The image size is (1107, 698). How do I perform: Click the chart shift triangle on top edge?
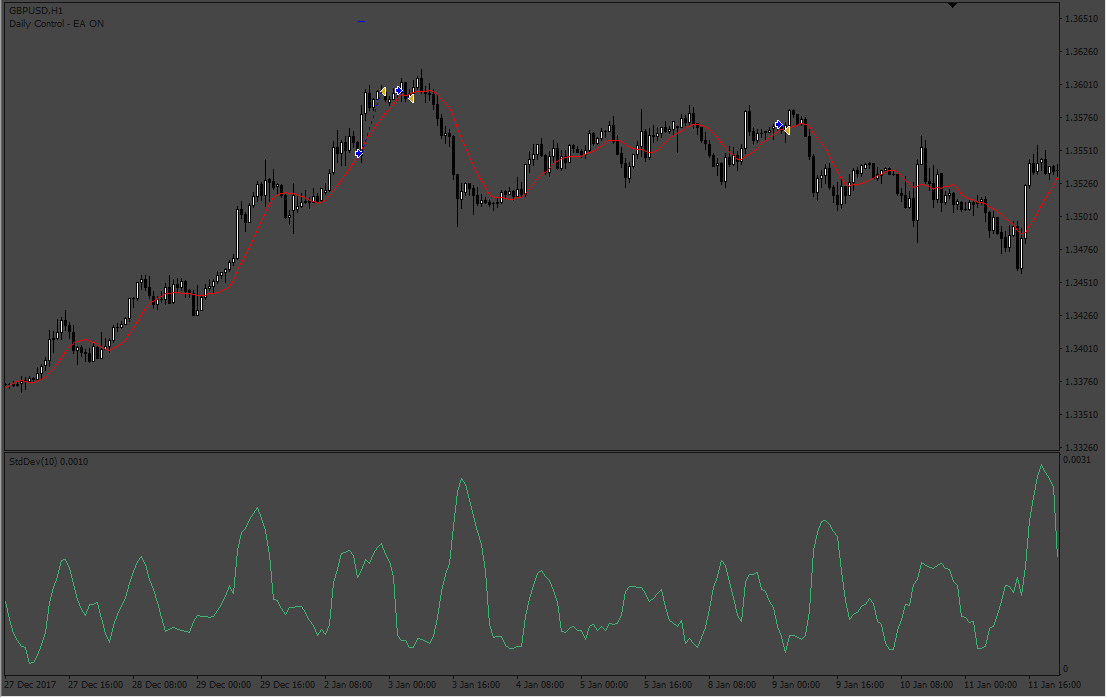(x=952, y=5)
